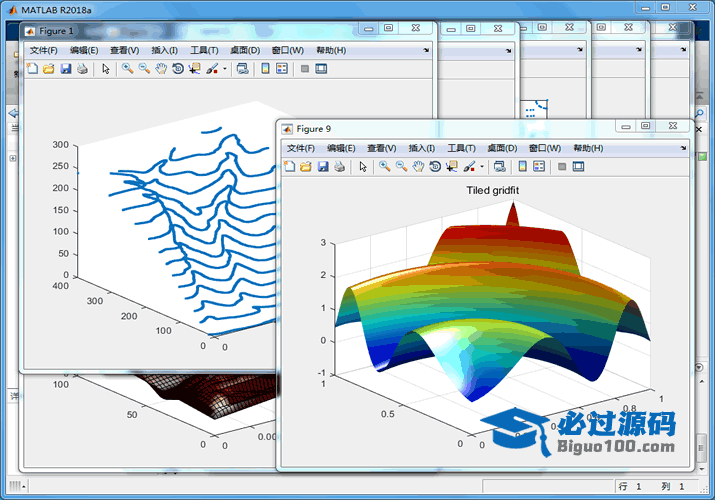
Task: Click dock arrow on Figure 9 menu bar
Action: point(683,148)
